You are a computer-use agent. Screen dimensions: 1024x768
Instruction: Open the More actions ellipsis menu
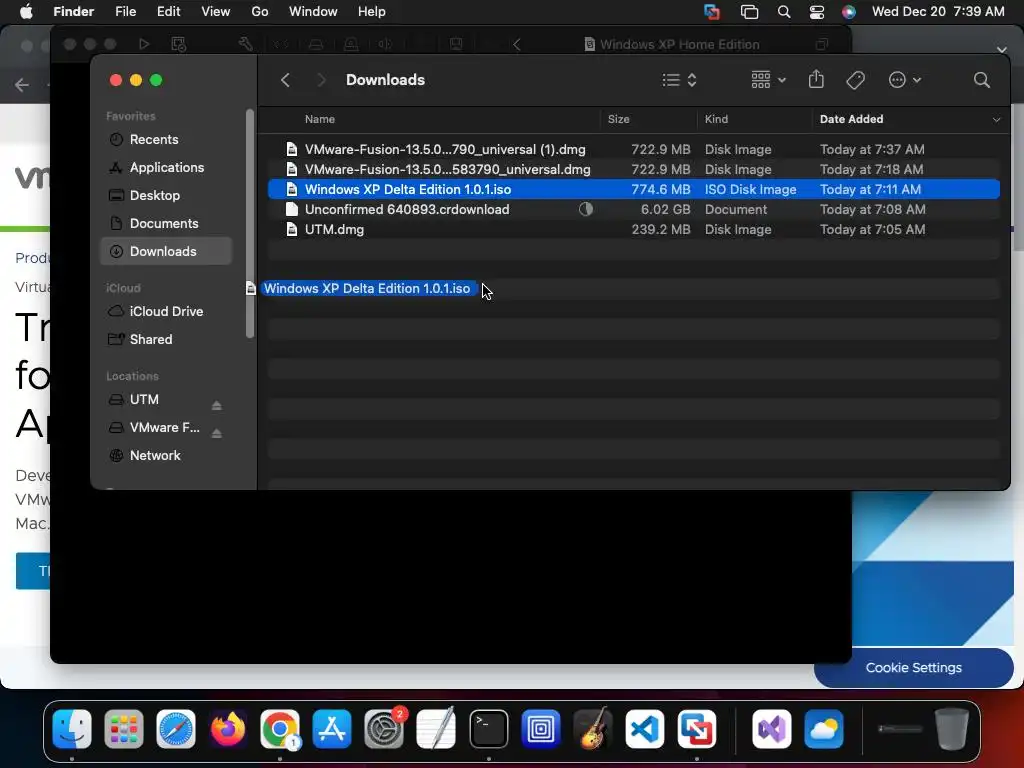click(904, 80)
